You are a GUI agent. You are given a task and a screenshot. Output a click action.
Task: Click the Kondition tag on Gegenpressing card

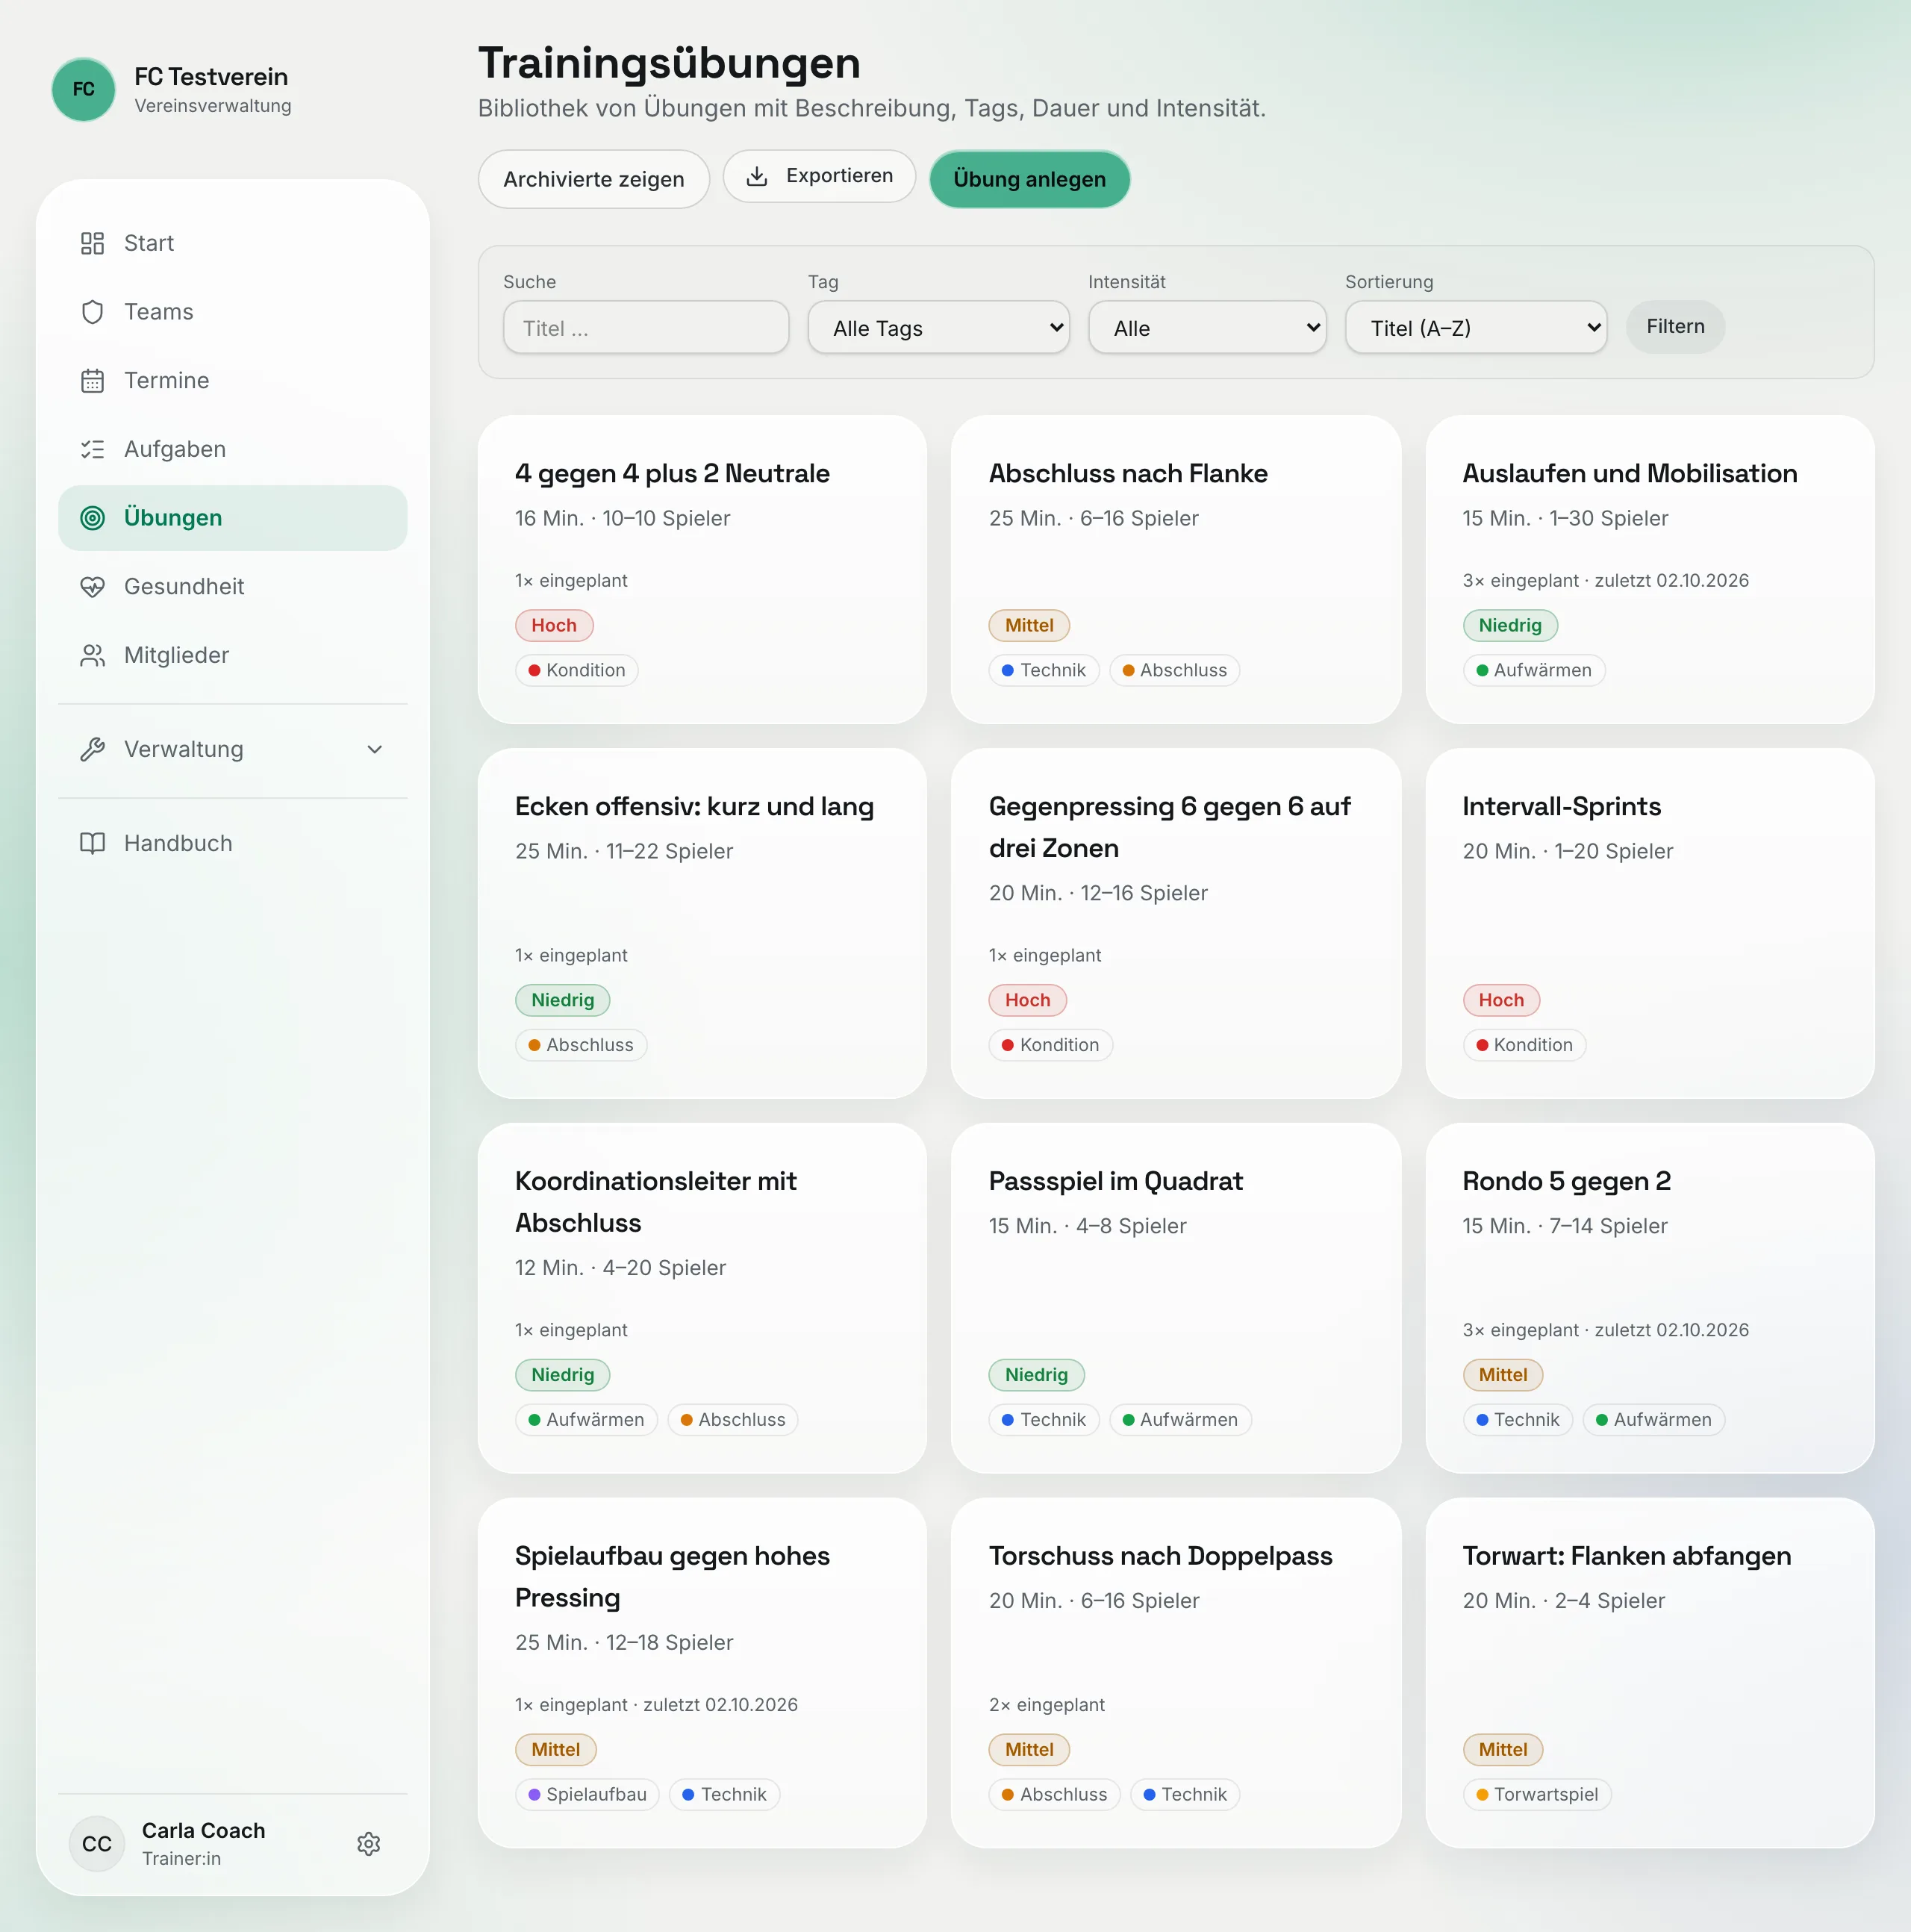(1050, 1045)
